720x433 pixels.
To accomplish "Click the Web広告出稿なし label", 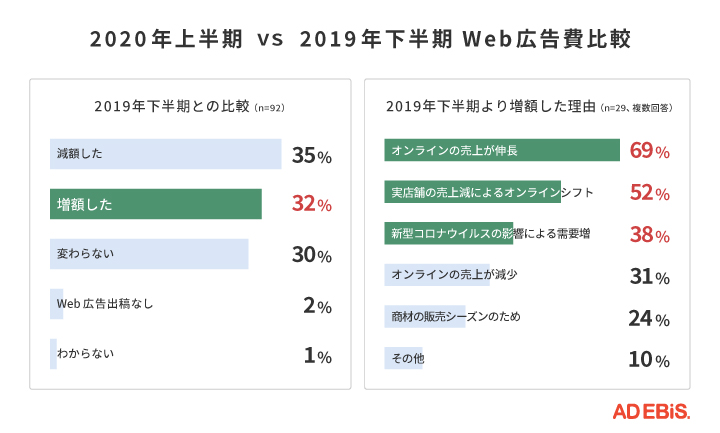I will [105, 304].
